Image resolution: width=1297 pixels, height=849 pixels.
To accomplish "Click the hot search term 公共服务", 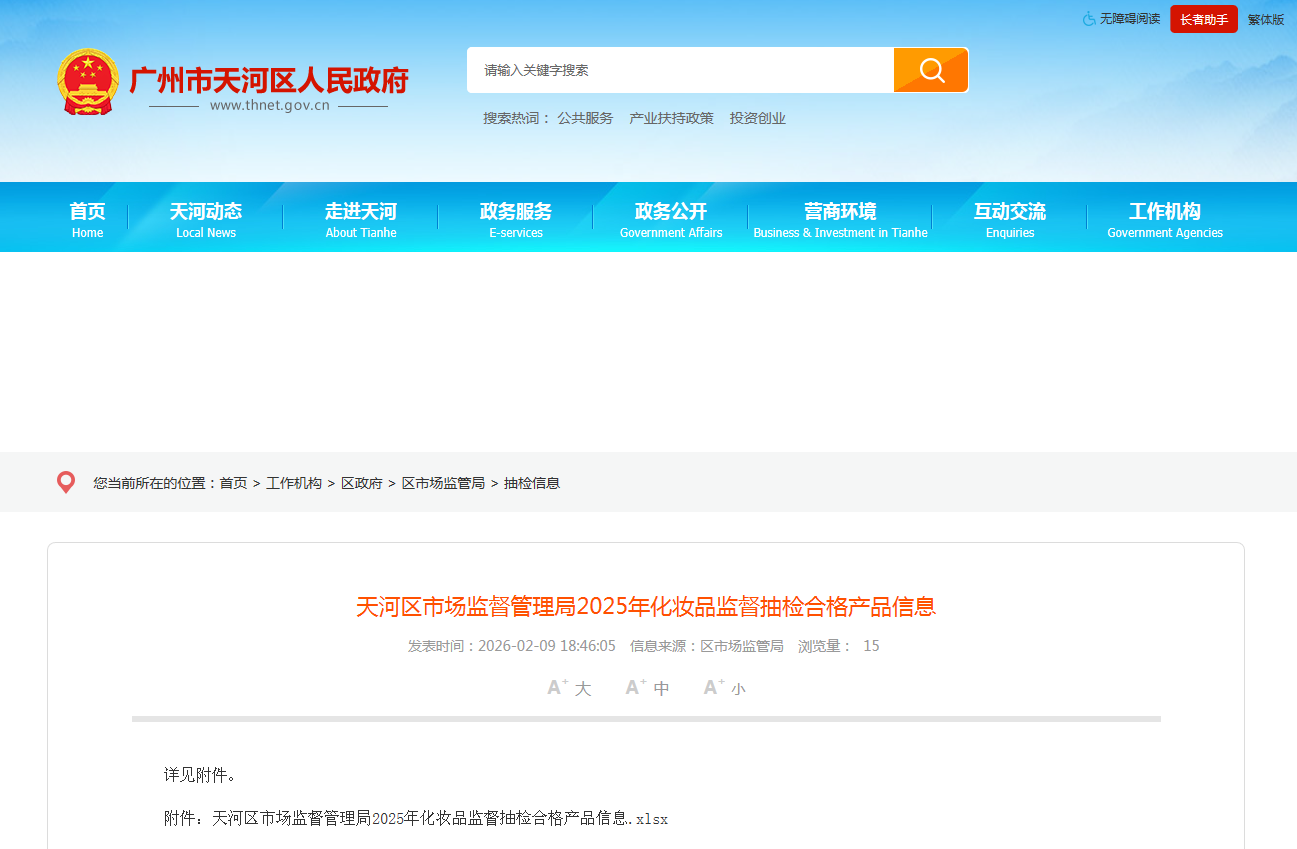I will coord(585,118).
